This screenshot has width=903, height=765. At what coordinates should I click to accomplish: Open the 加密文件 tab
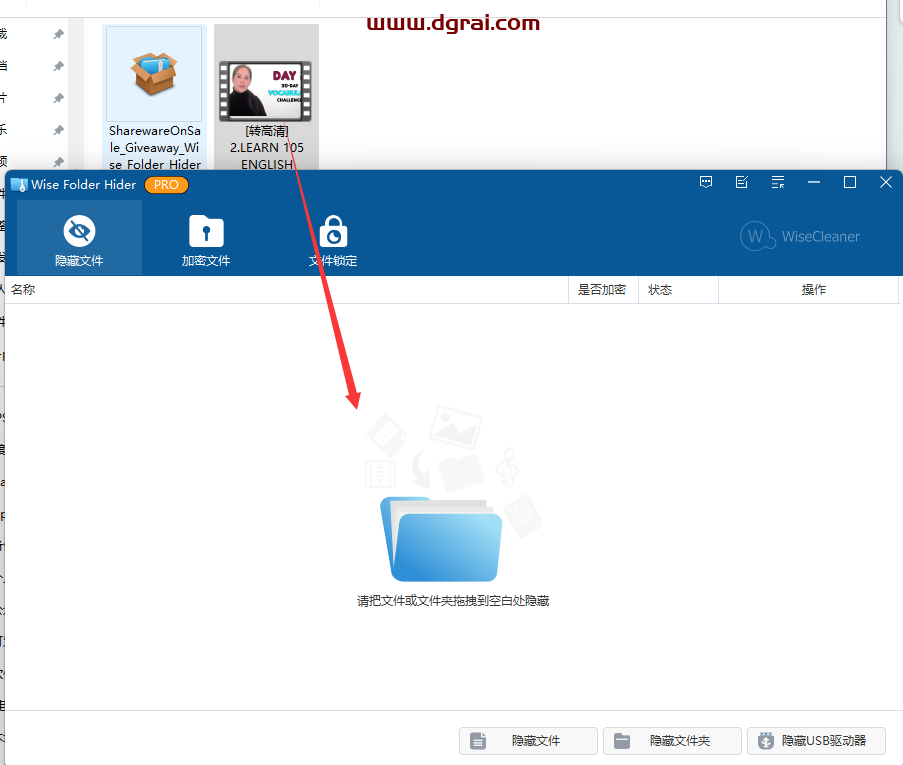(x=206, y=238)
